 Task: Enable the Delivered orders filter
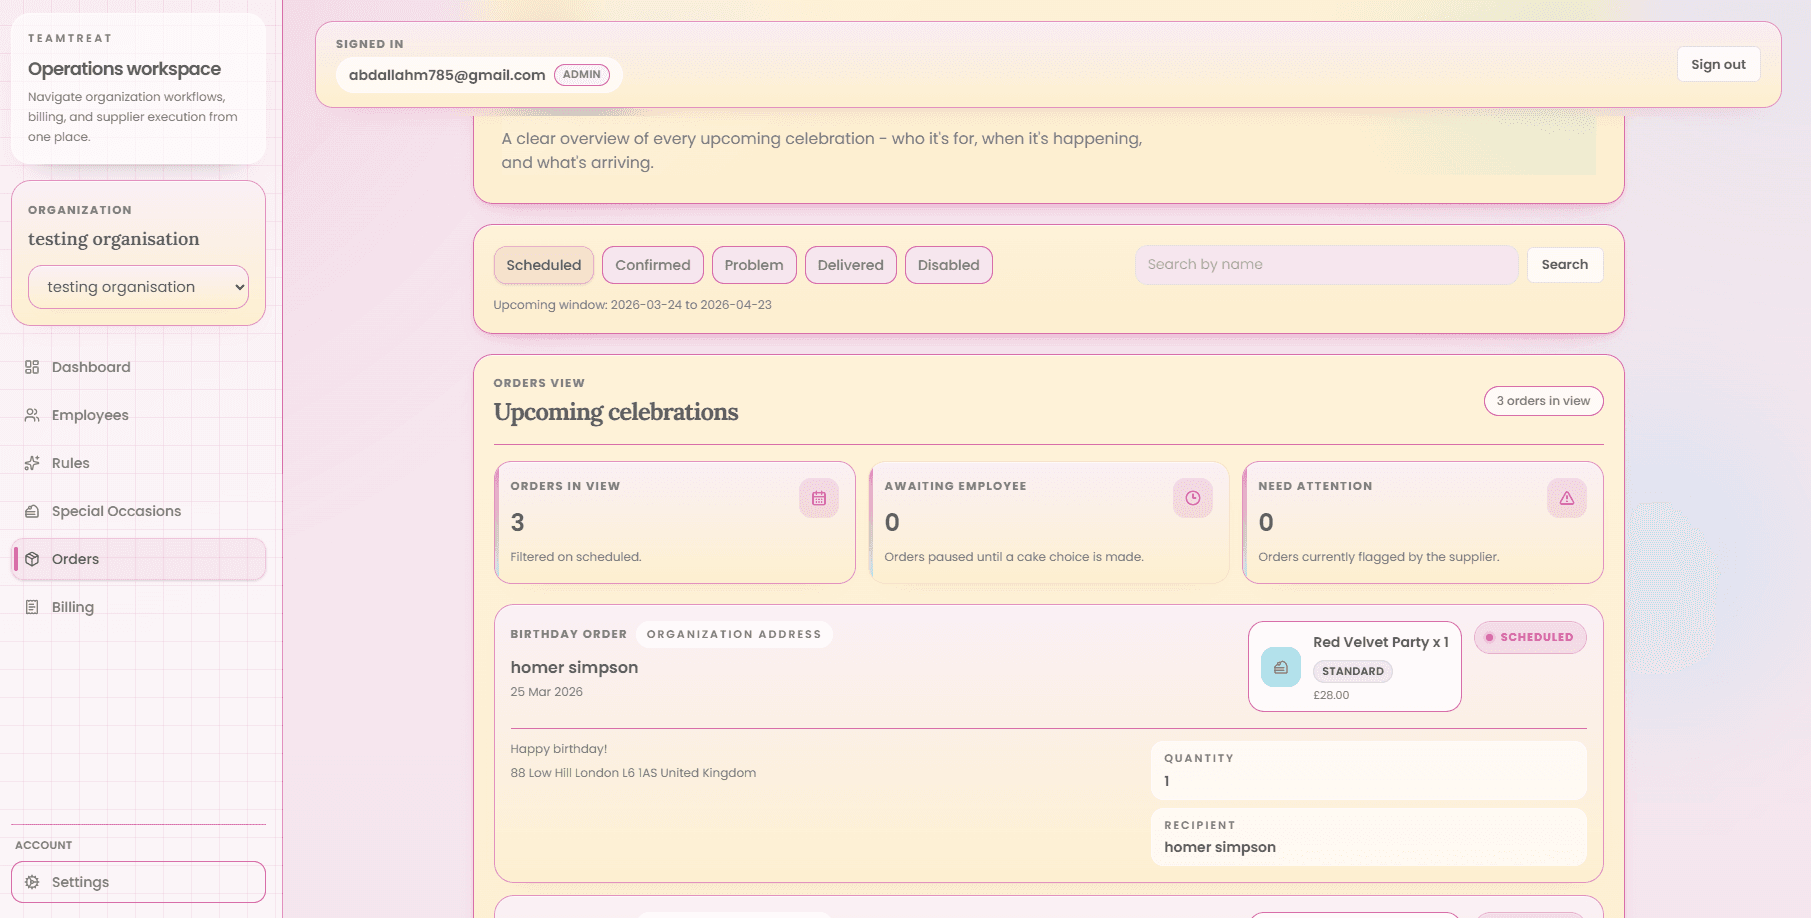pos(850,264)
